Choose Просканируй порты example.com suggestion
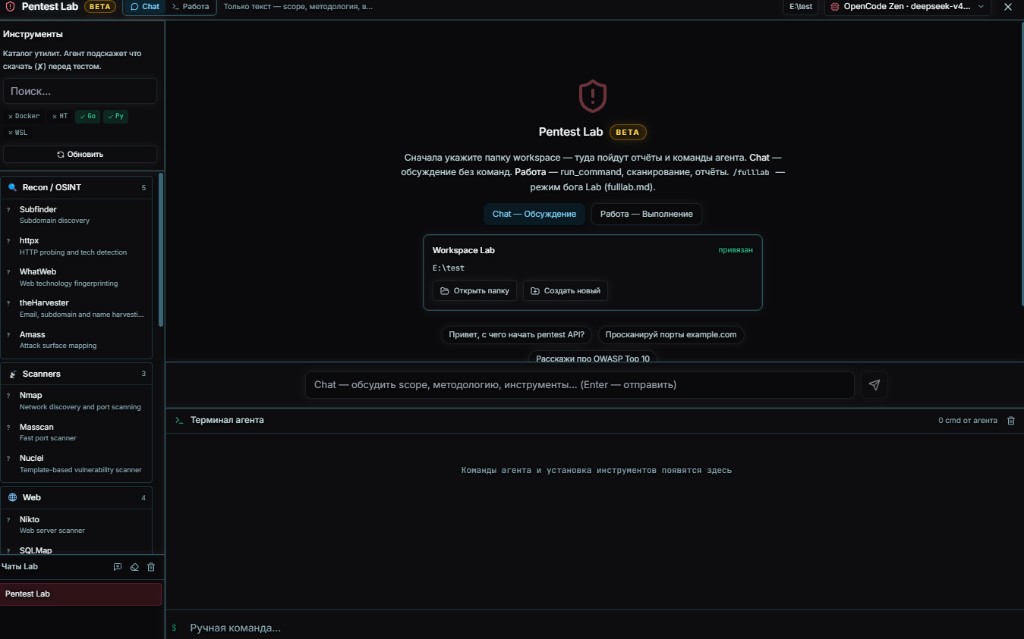1024x639 pixels. 671,335
